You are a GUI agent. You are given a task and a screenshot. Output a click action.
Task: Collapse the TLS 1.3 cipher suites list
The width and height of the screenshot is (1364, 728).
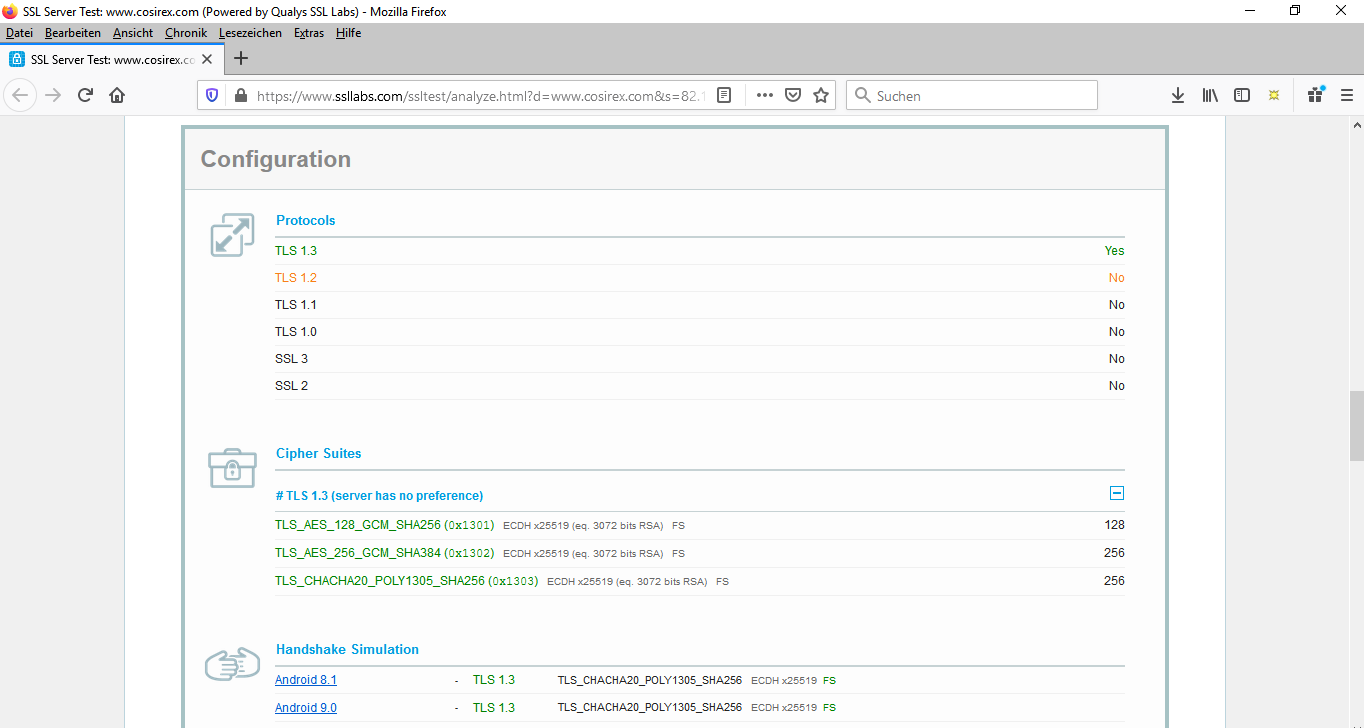pos(1117,493)
